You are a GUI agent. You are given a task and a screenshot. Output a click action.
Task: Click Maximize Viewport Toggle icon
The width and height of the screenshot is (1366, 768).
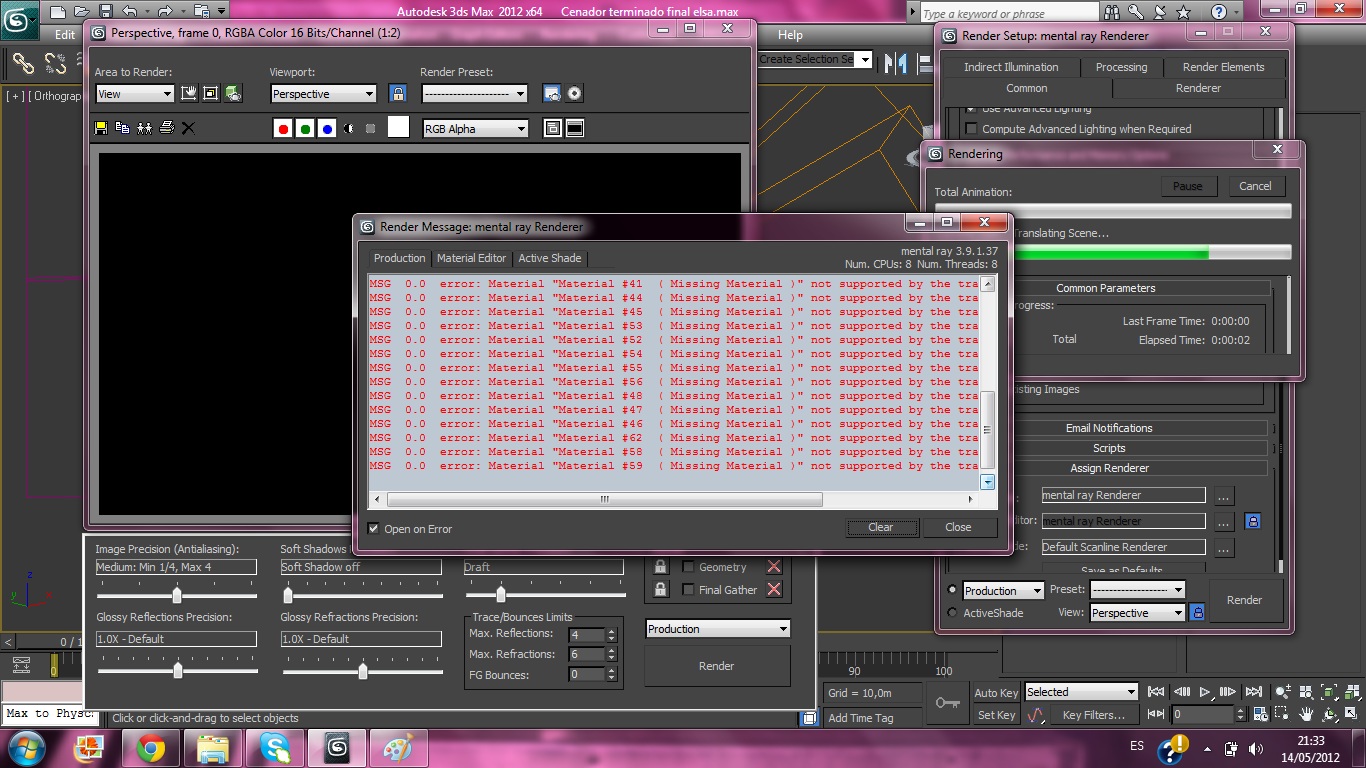point(1350,714)
